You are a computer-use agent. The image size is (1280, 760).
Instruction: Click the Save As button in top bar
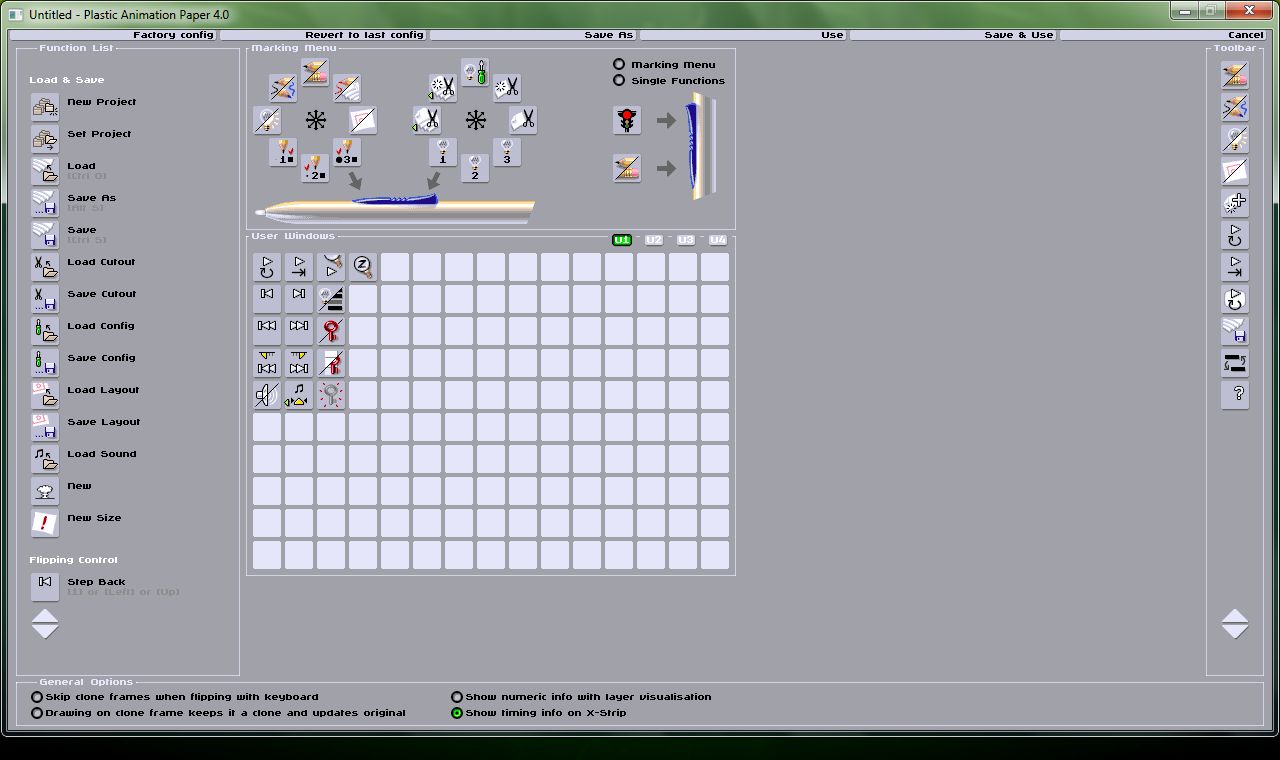tap(533, 35)
